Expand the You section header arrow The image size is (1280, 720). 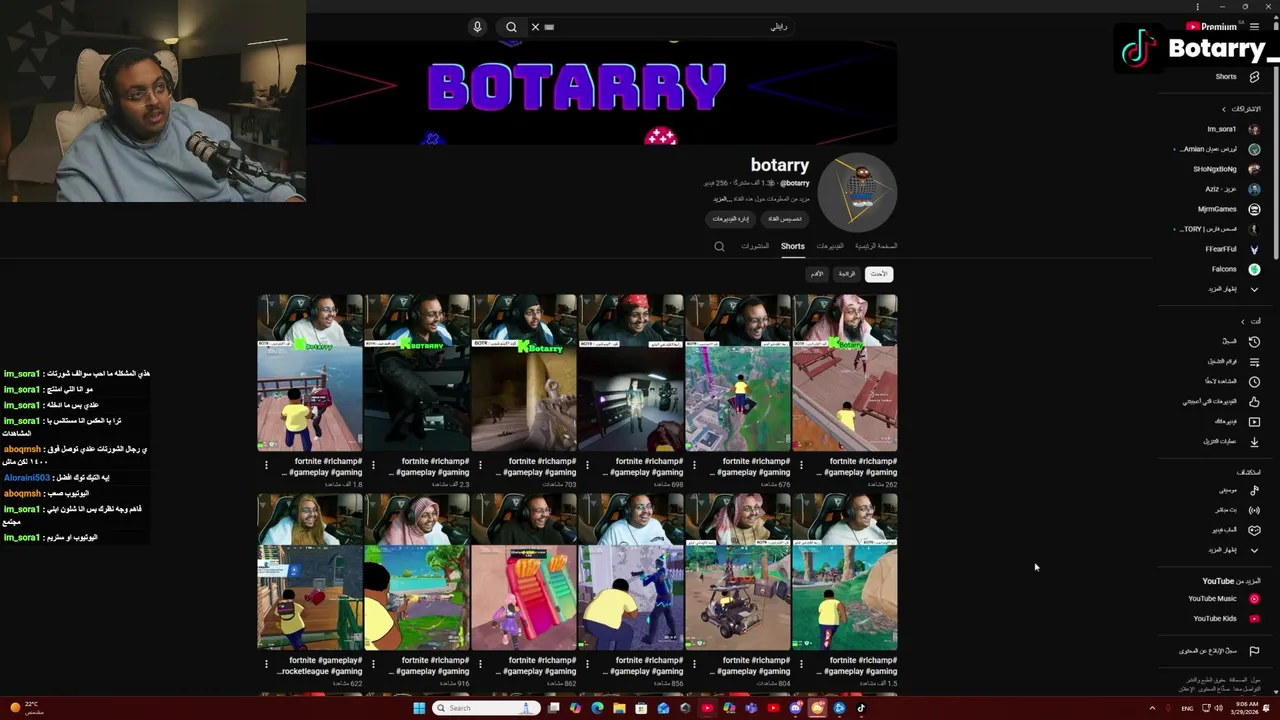click(1243, 321)
